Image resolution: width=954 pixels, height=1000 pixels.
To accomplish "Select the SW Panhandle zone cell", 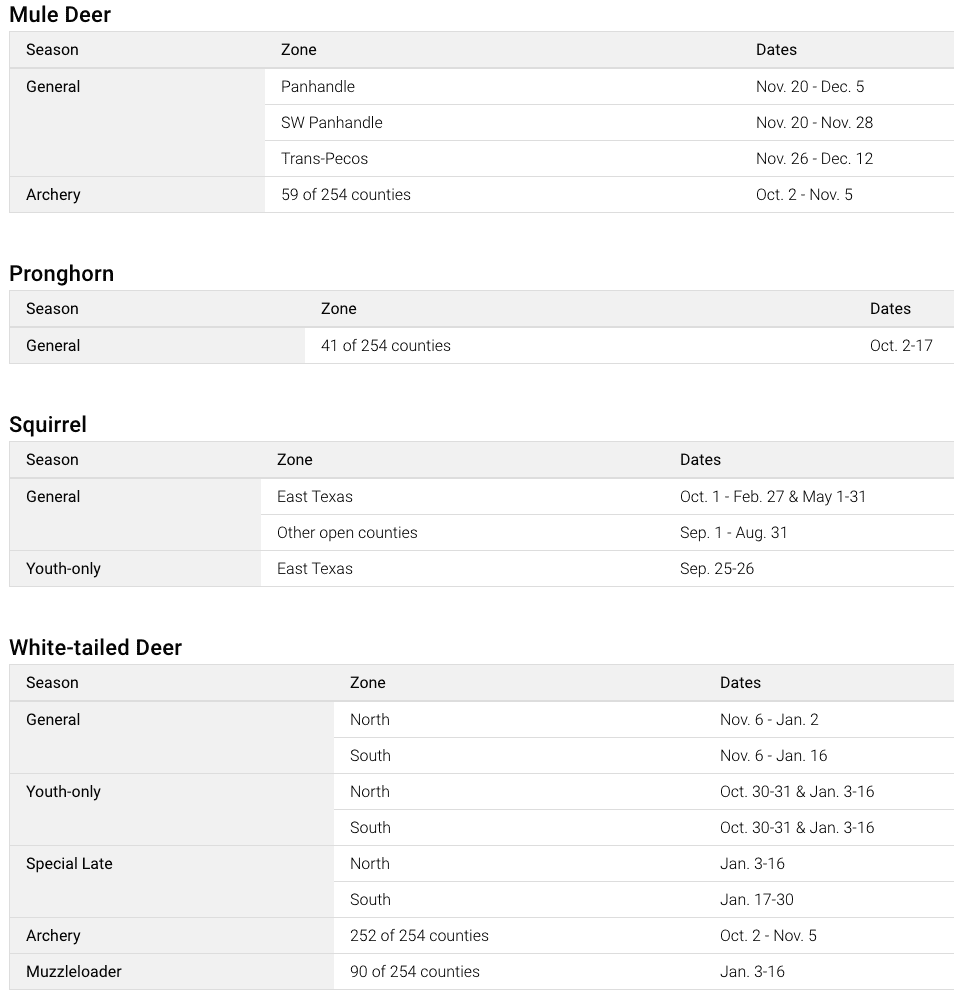I will (332, 123).
